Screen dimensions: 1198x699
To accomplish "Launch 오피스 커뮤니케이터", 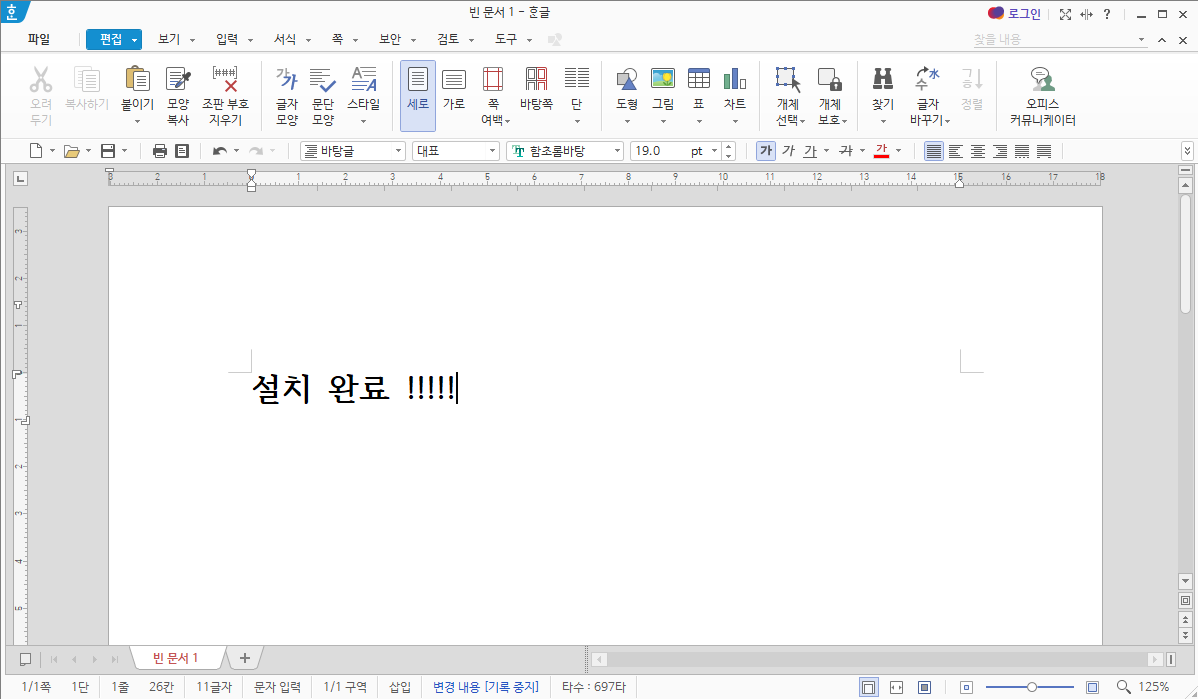I will click(x=1042, y=95).
